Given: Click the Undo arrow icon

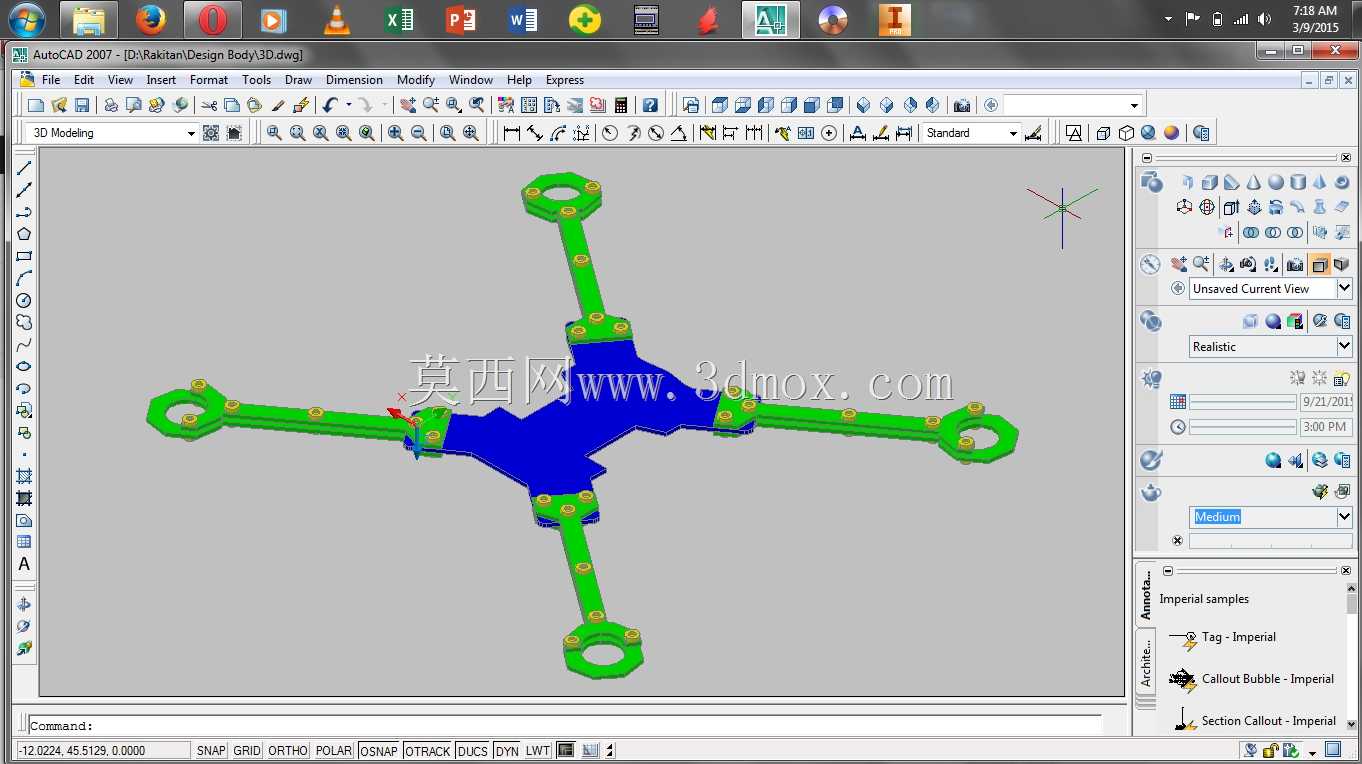Looking at the screenshot, I should pyautogui.click(x=330, y=105).
